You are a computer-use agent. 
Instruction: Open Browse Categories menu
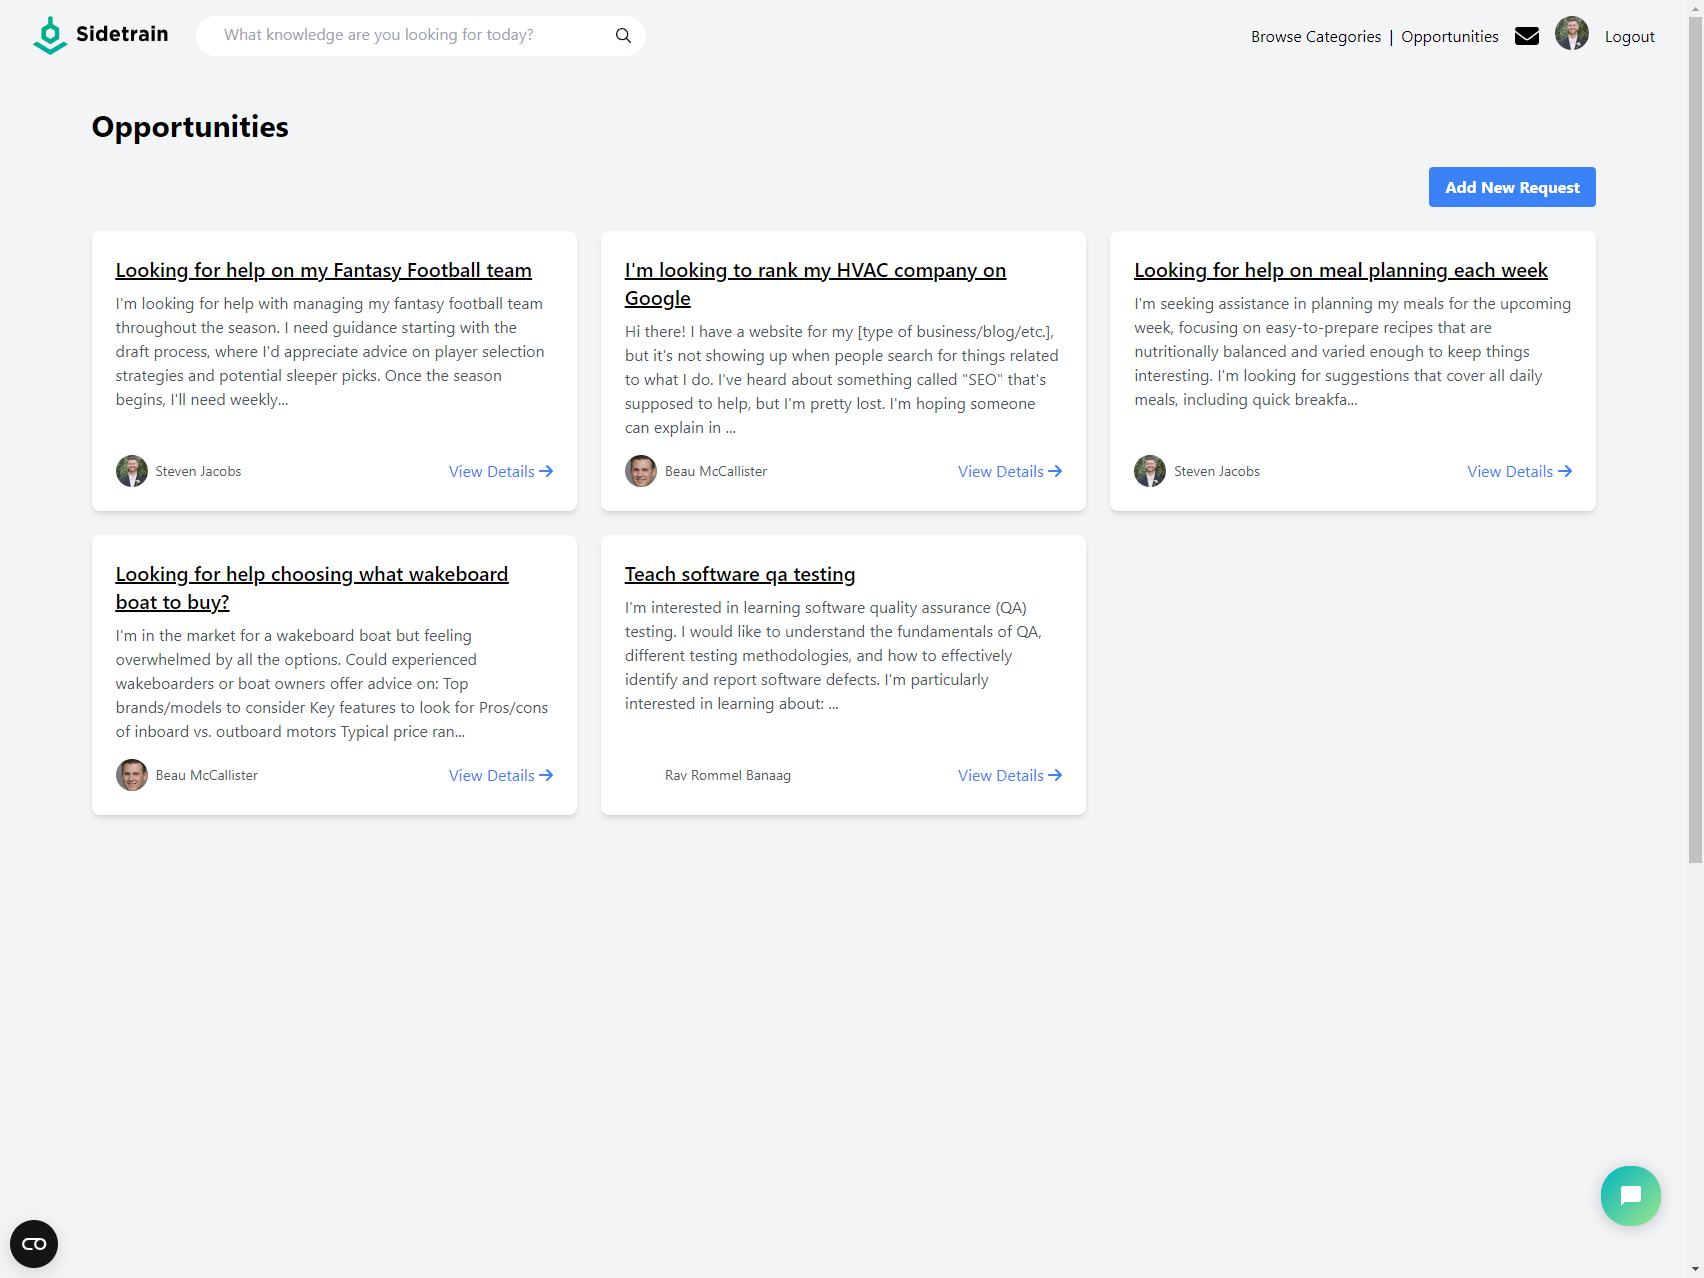(1315, 37)
